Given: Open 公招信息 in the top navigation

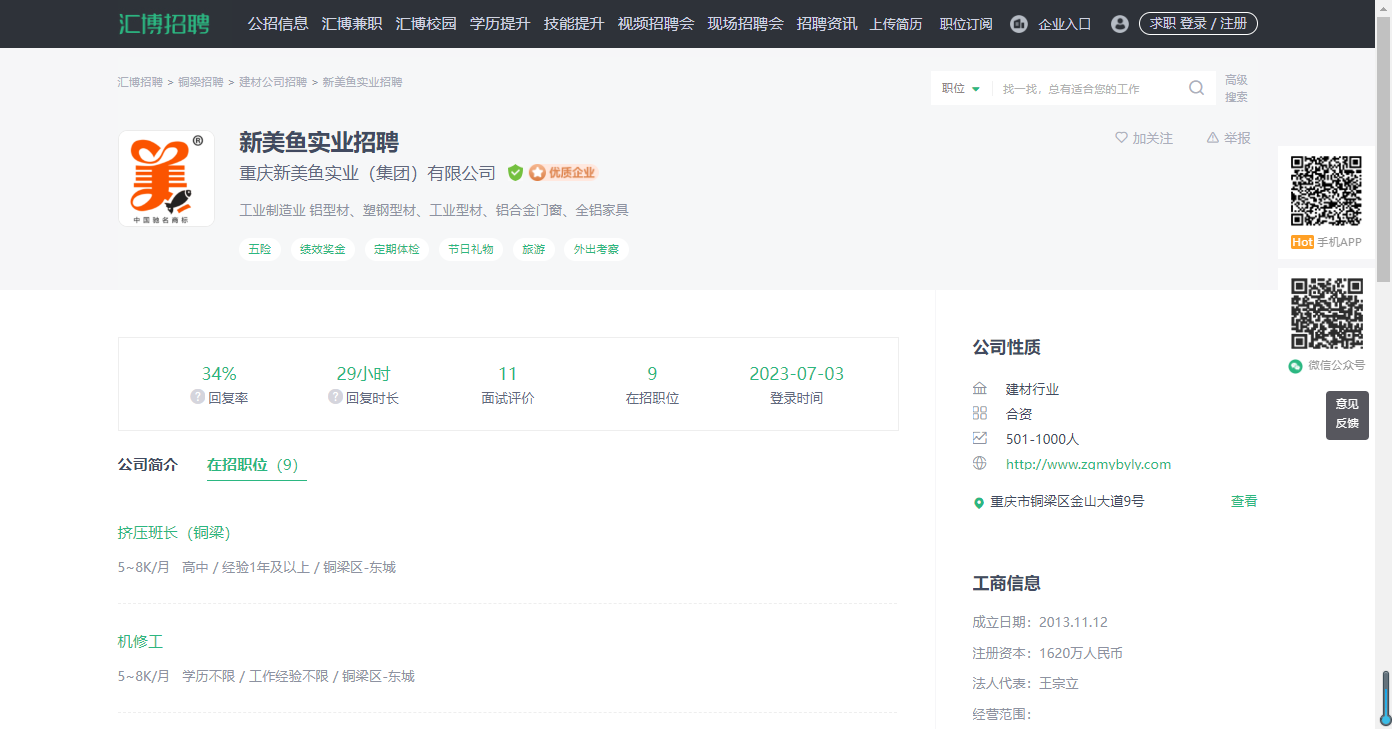Looking at the screenshot, I should point(278,24).
